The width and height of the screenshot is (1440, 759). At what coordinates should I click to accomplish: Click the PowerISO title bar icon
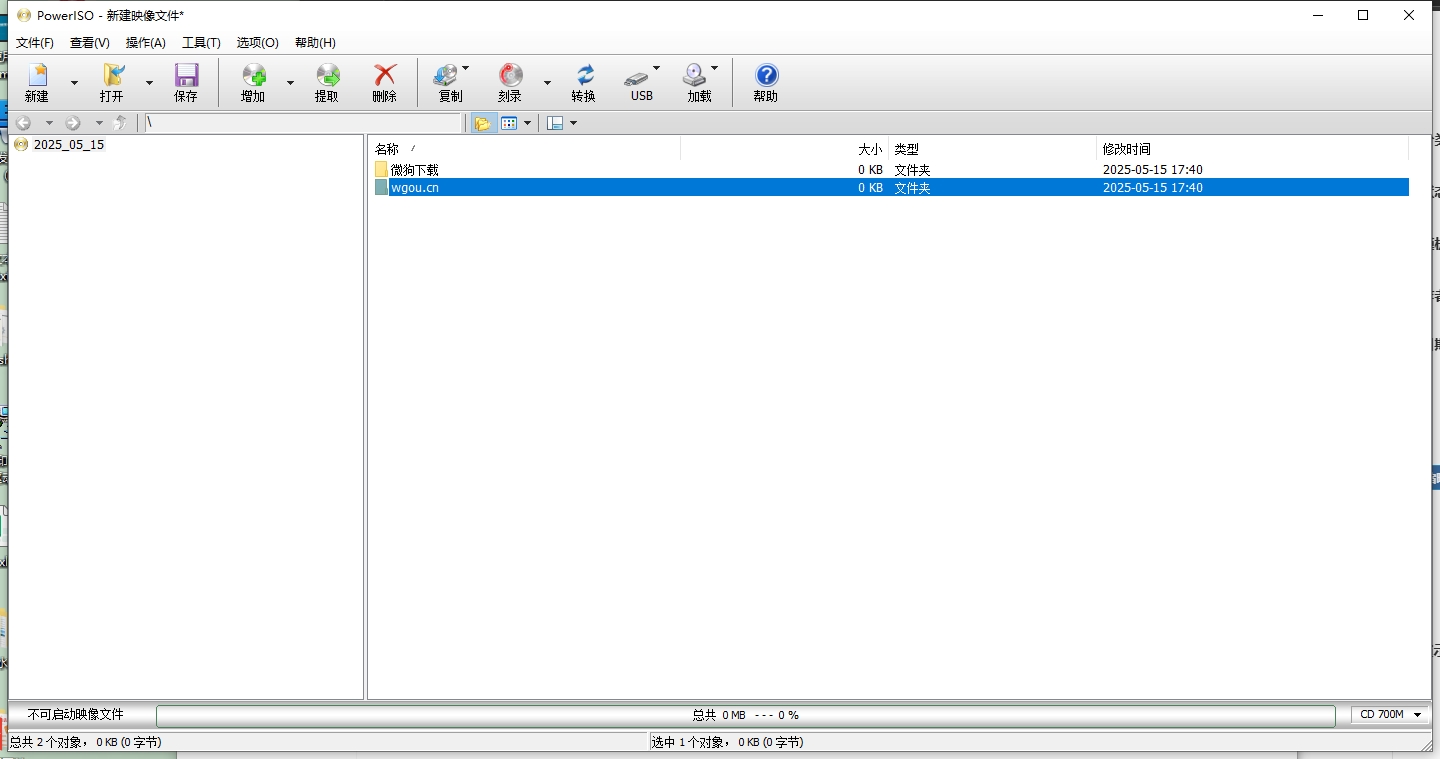pos(24,15)
